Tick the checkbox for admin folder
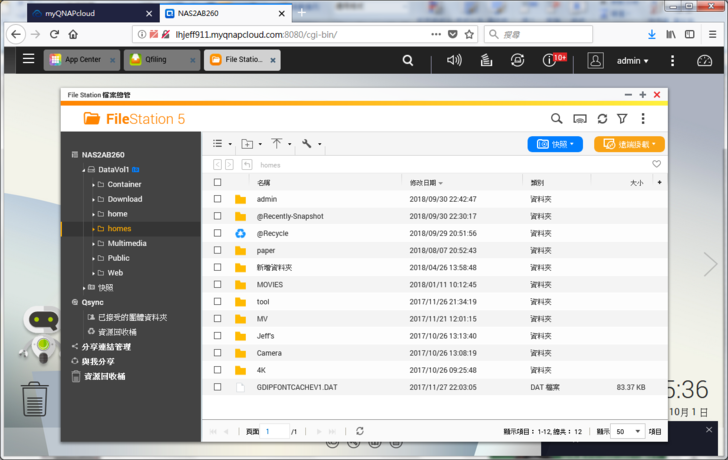728x460 pixels. tap(217, 199)
